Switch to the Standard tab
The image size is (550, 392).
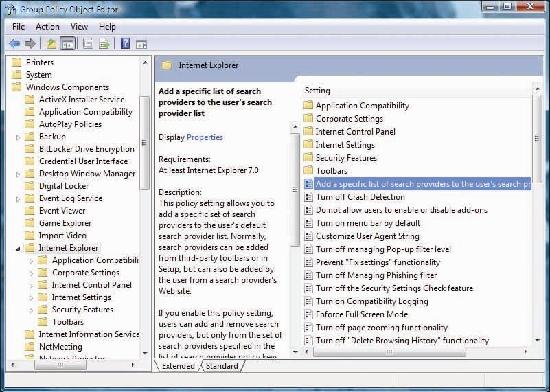tap(222, 366)
